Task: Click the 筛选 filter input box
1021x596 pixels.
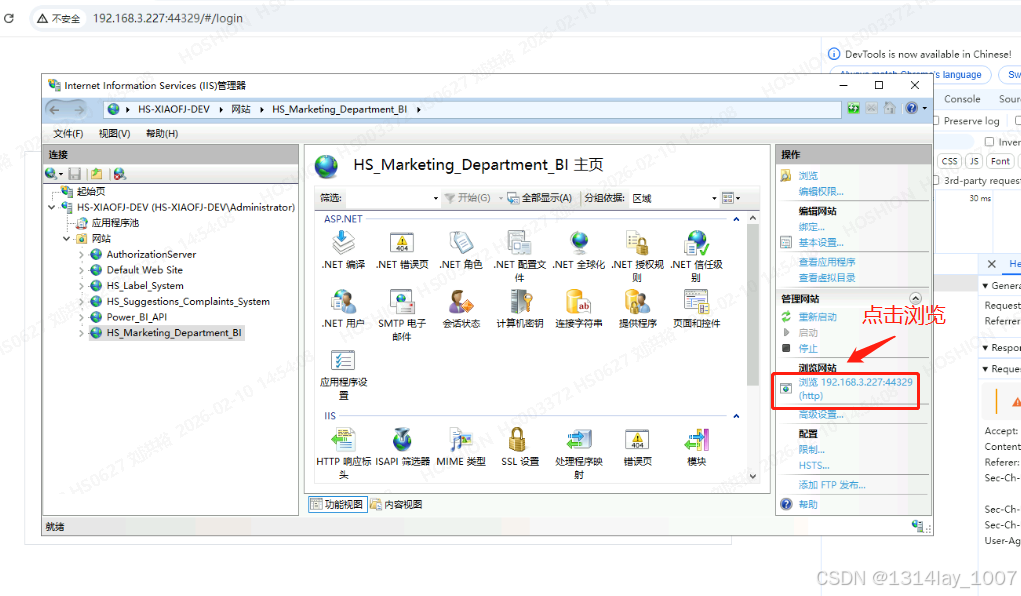Action: coord(392,198)
